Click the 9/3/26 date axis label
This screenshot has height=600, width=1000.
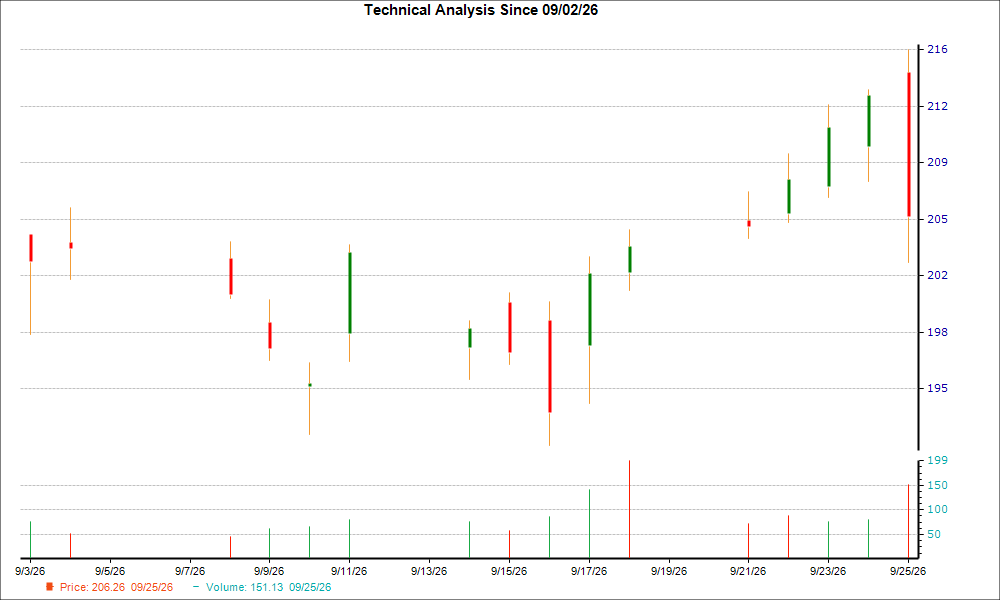coord(30,571)
